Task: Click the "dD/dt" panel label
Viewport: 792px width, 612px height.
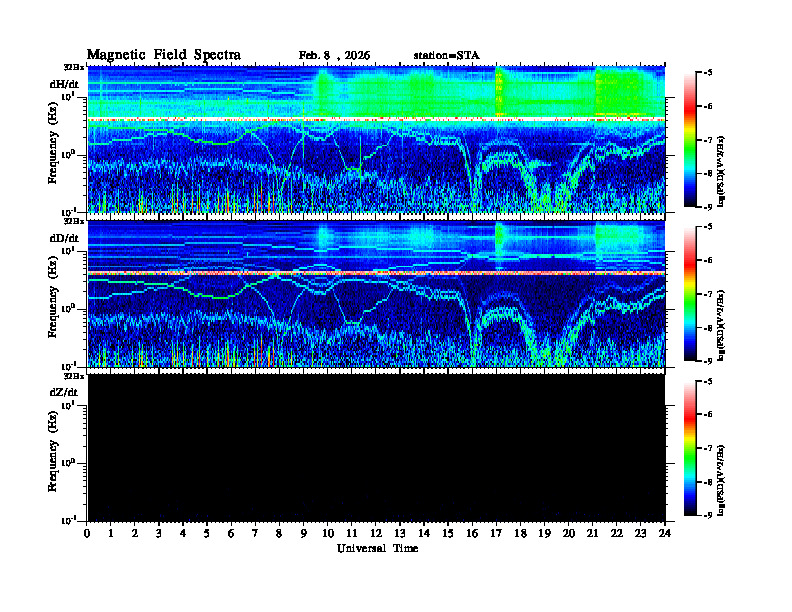Action: (x=64, y=238)
